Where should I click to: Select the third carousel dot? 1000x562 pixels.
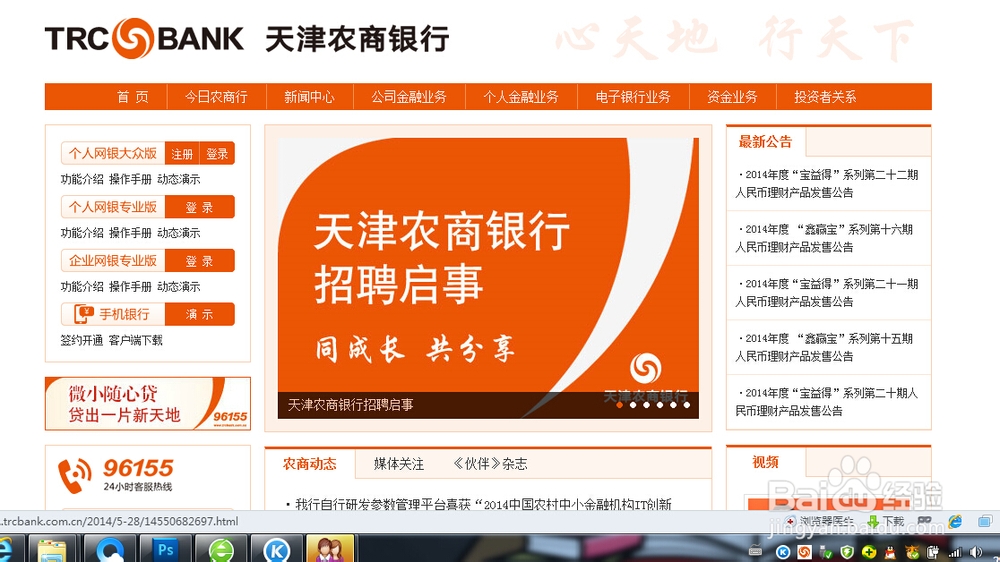(647, 405)
